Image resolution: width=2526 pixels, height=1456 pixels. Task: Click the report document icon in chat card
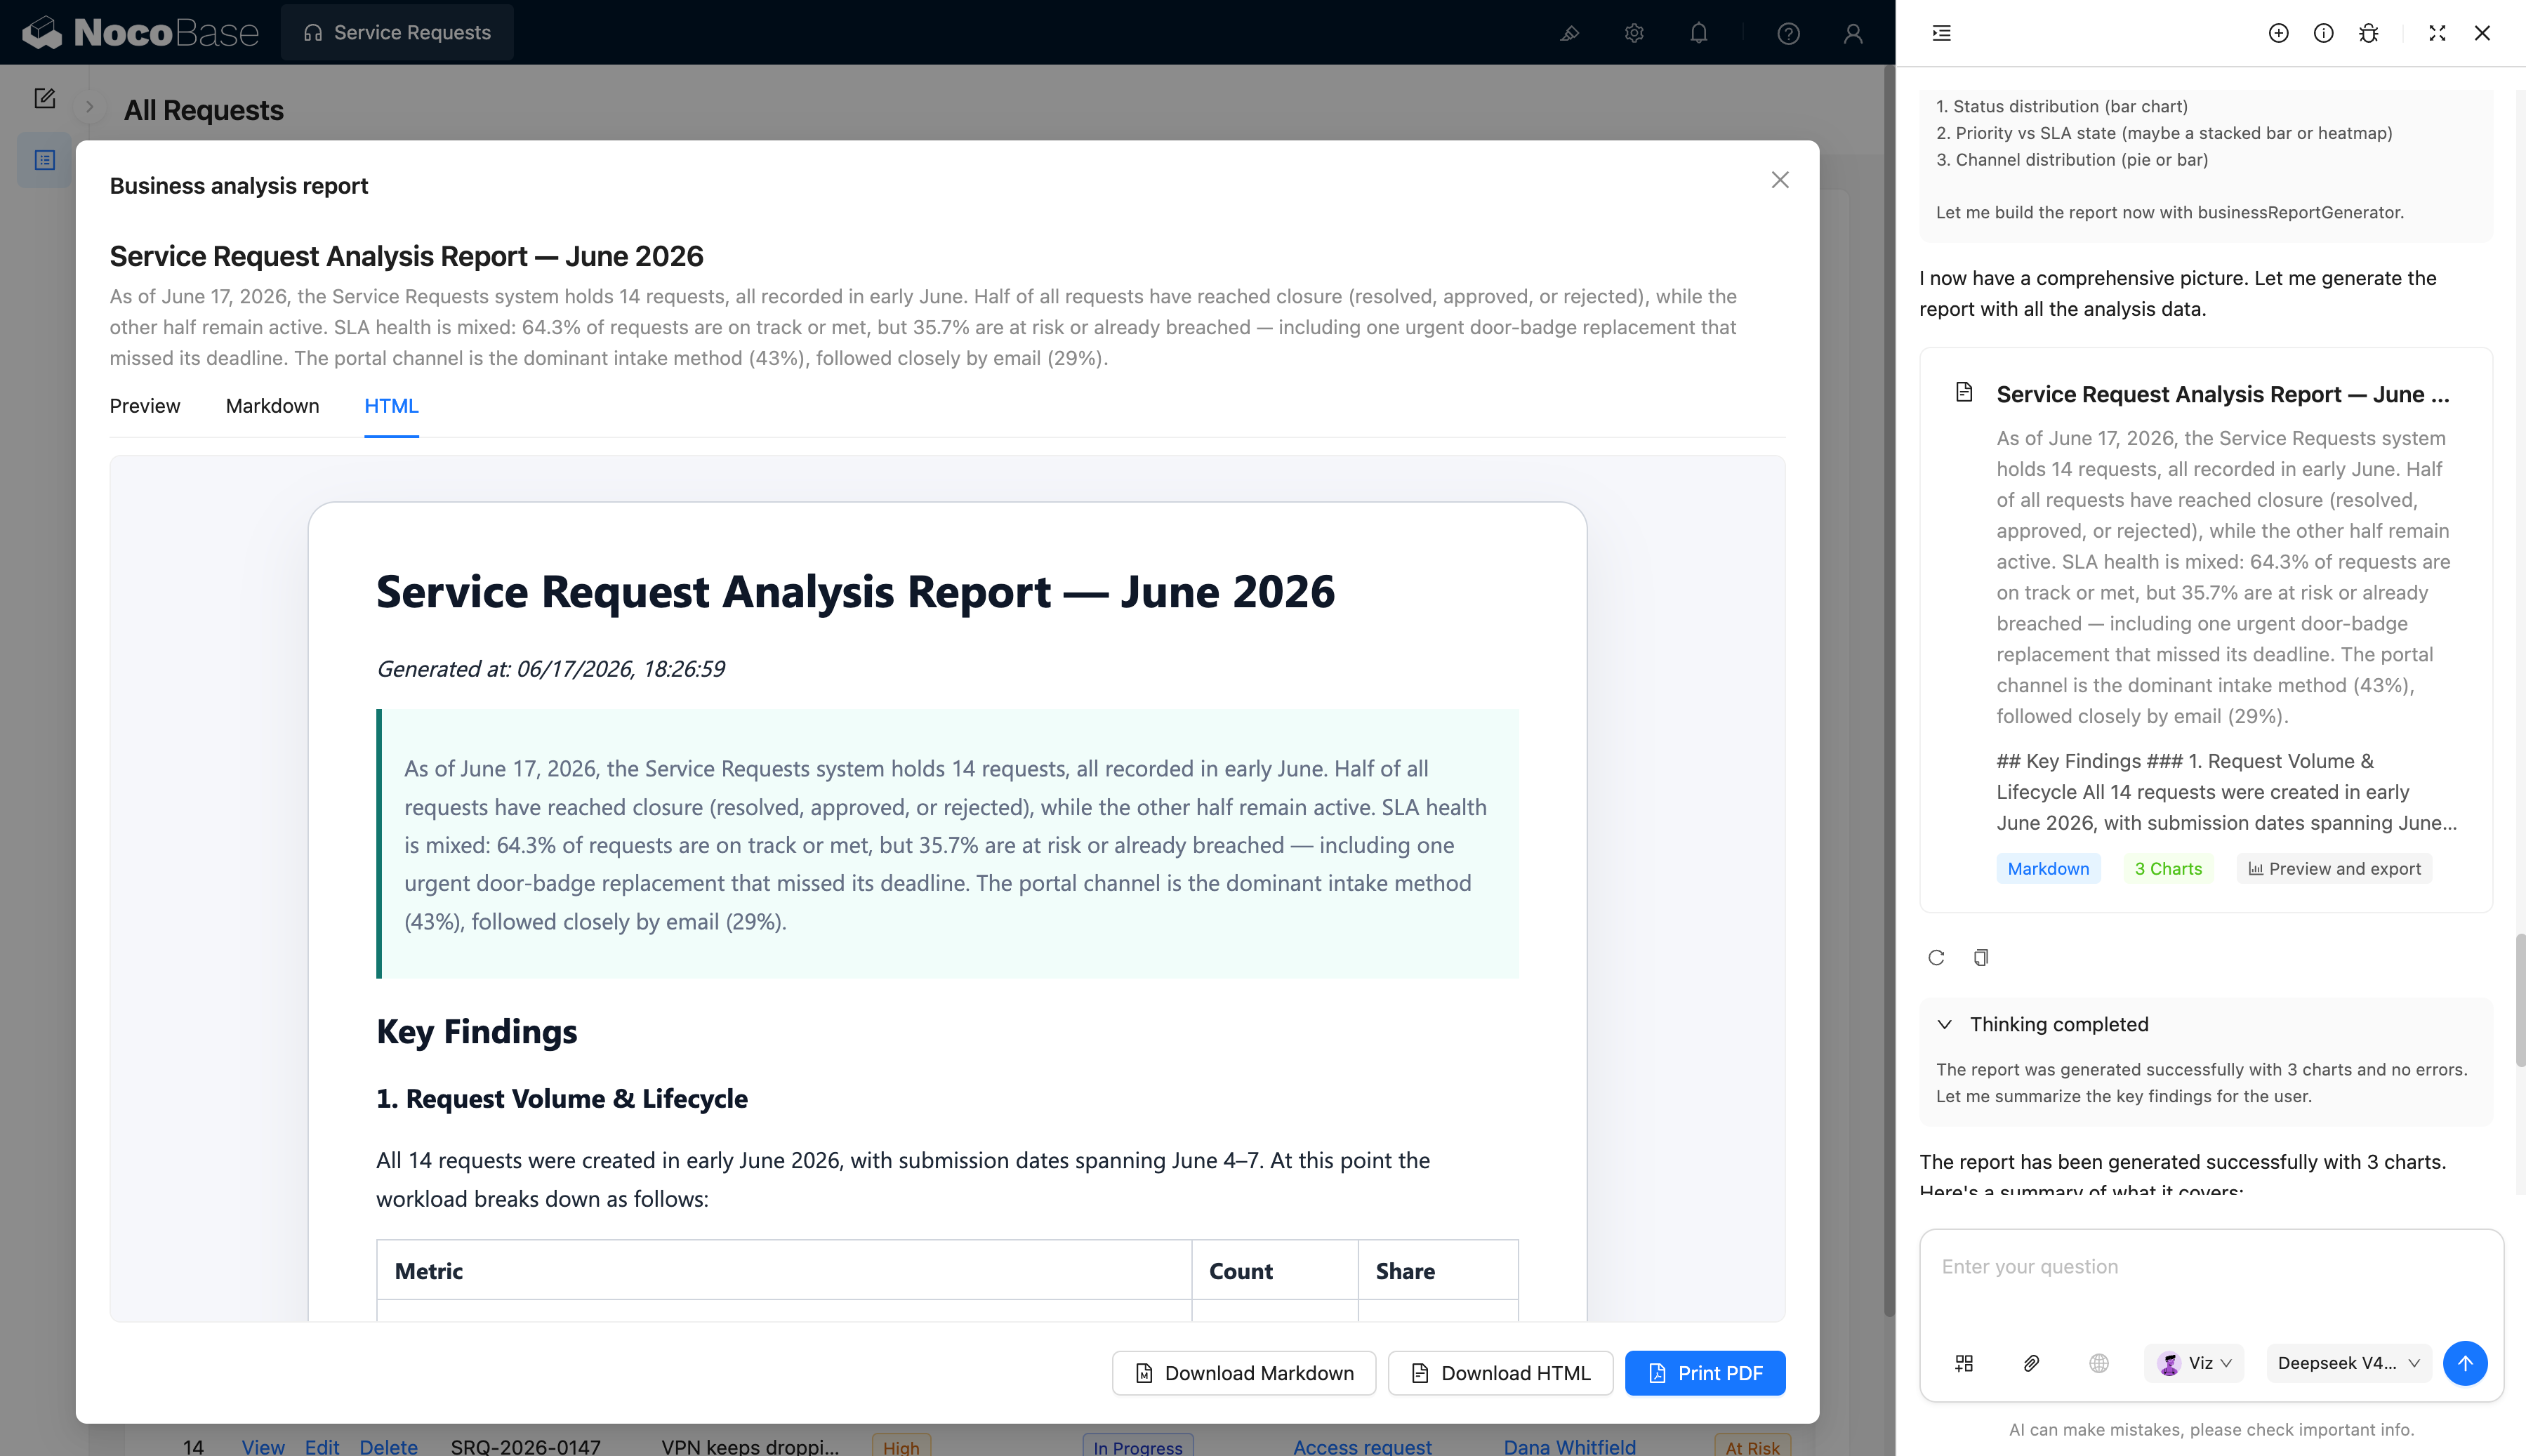[1964, 392]
